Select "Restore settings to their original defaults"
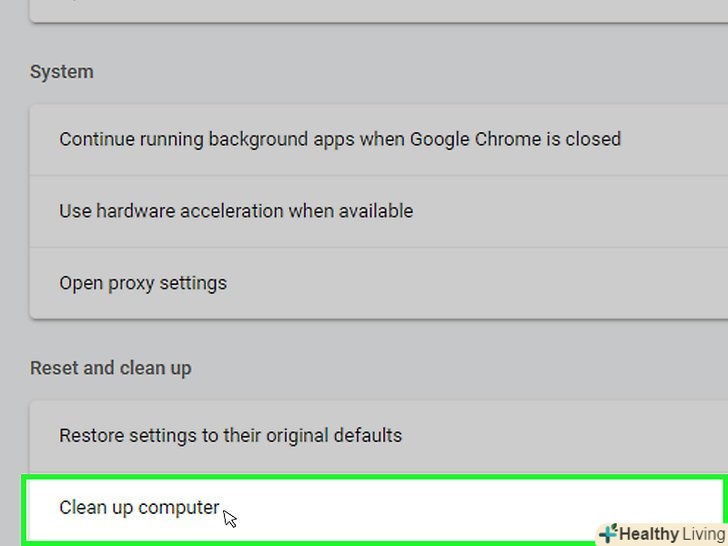 click(x=230, y=436)
